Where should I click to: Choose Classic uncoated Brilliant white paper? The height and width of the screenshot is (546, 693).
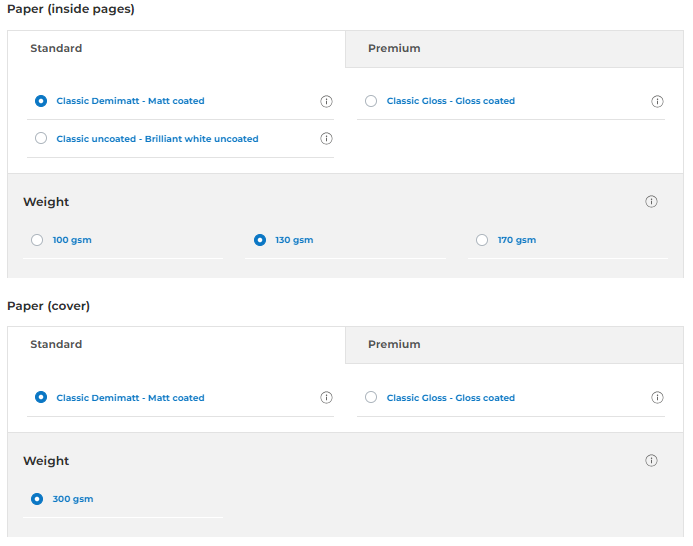tap(41, 139)
